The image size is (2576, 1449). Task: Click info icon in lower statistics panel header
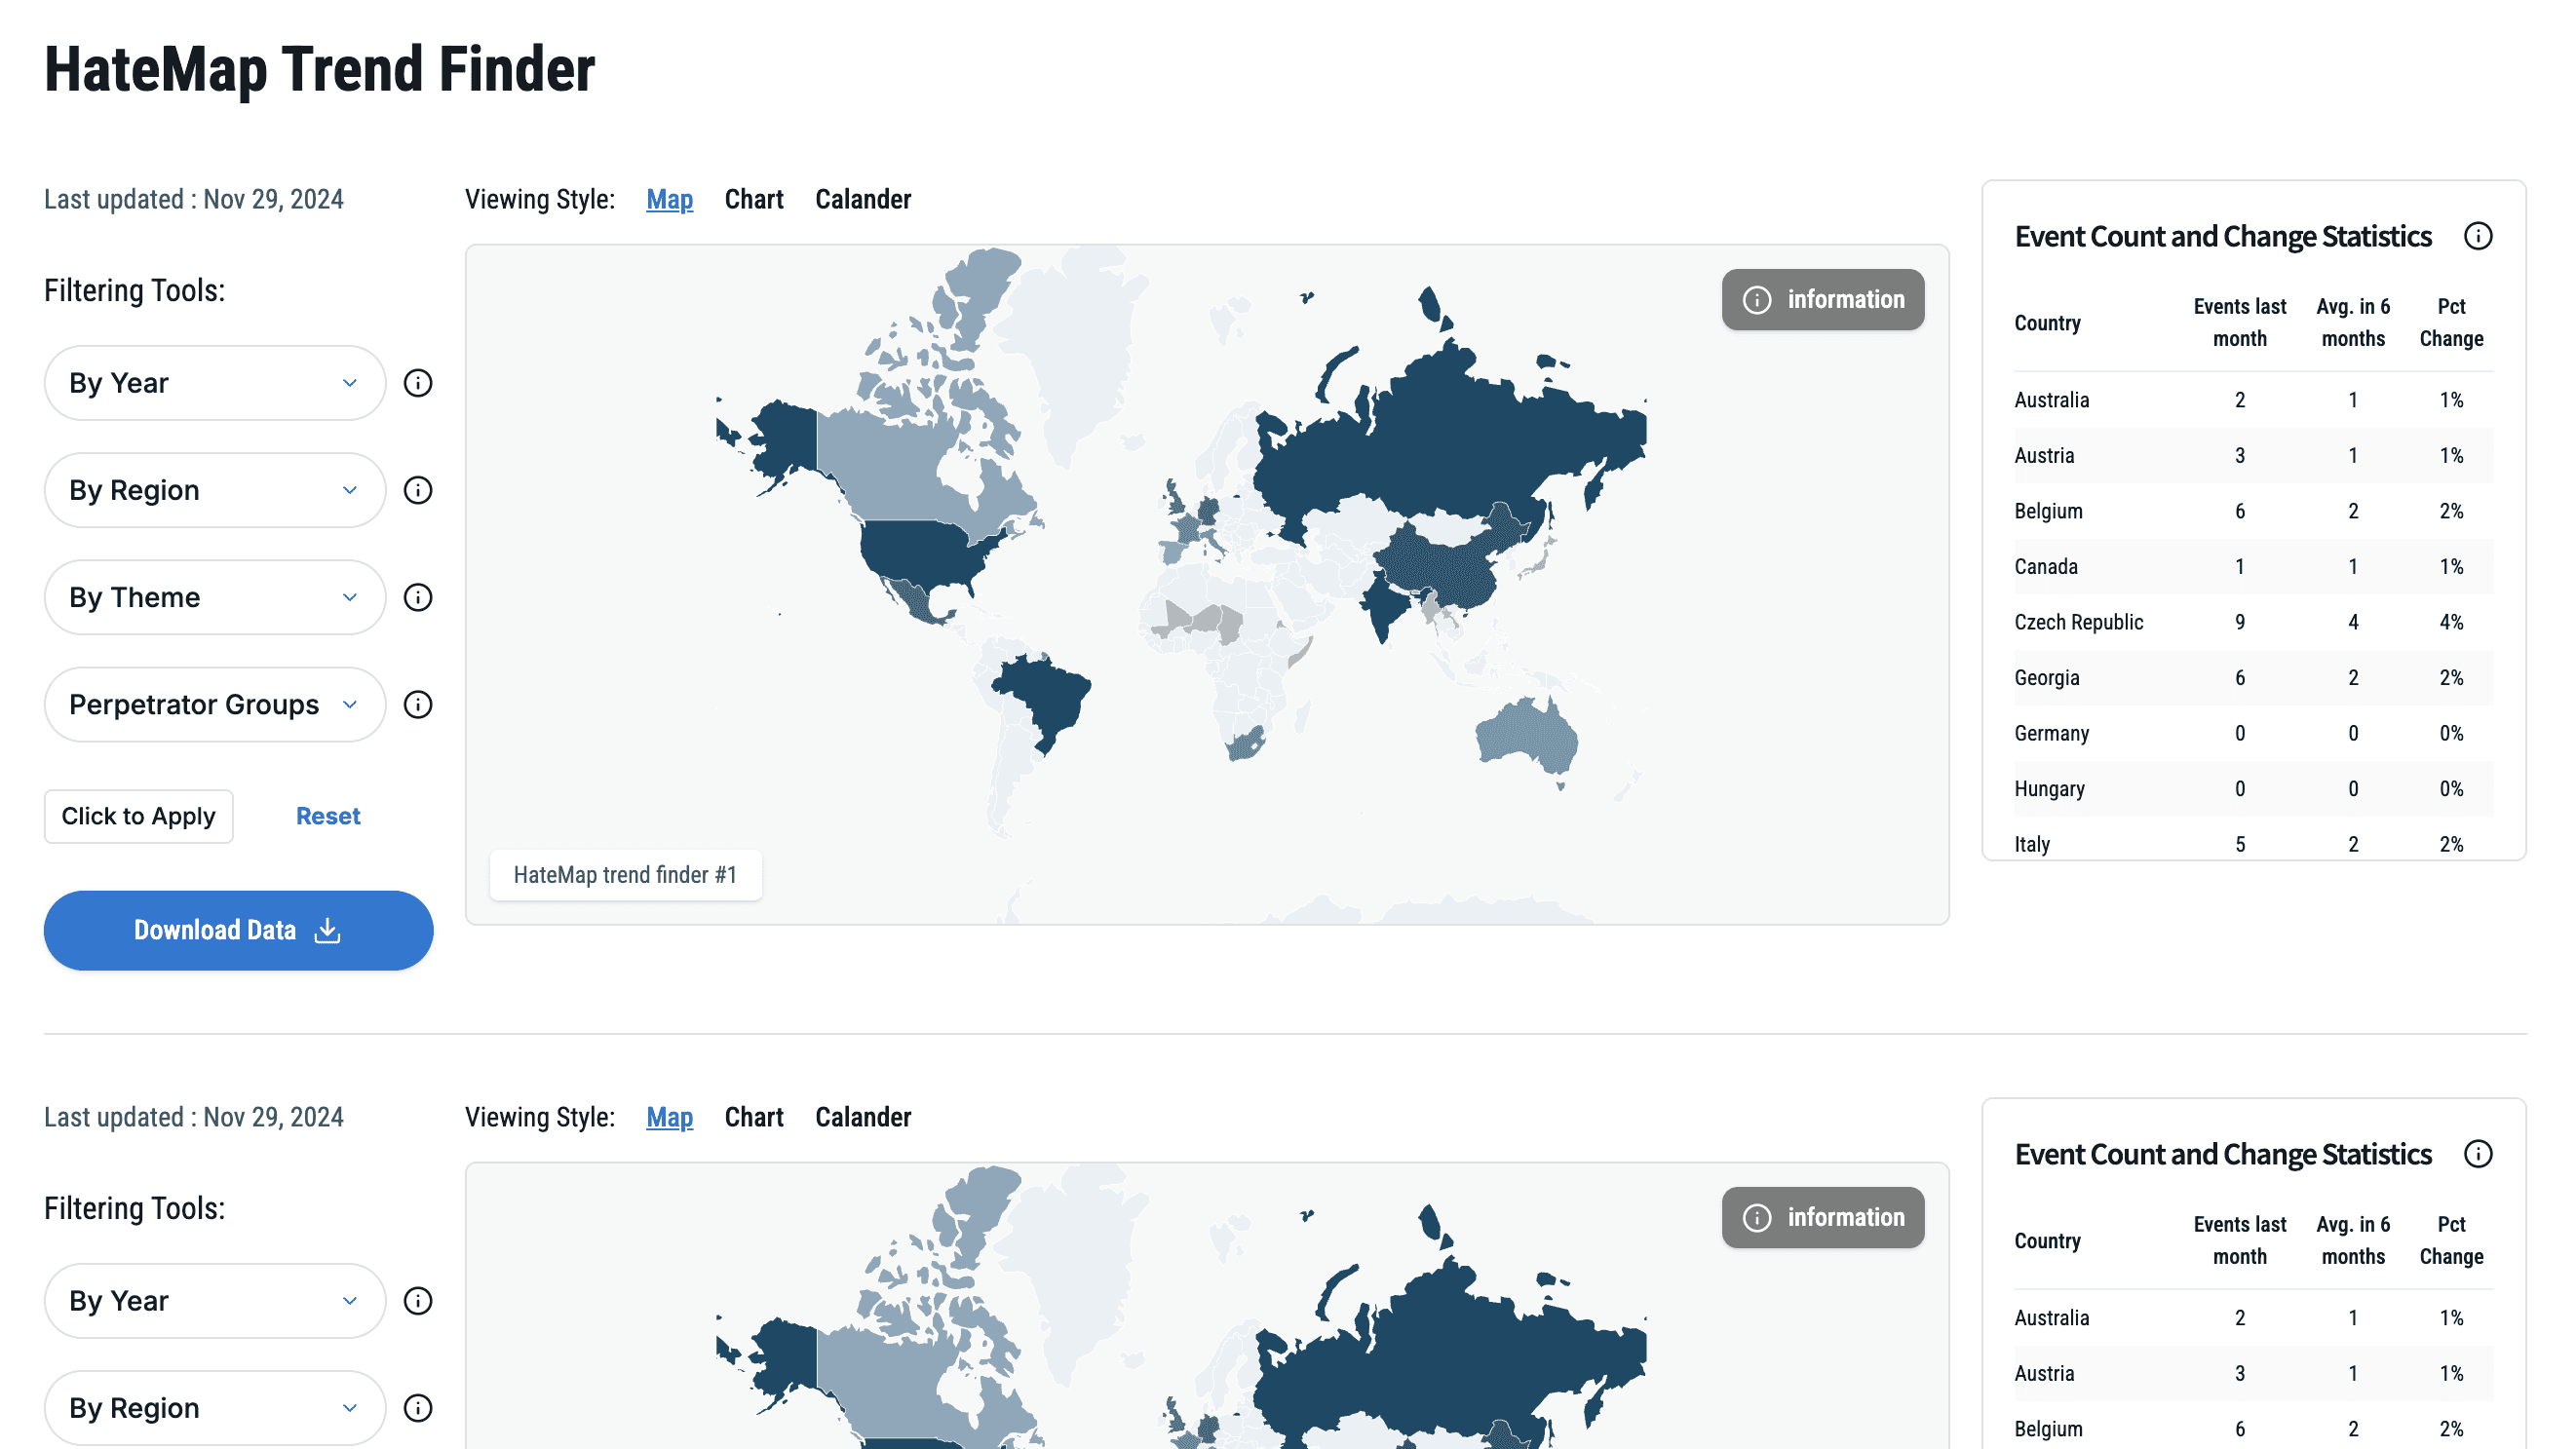[2477, 1154]
